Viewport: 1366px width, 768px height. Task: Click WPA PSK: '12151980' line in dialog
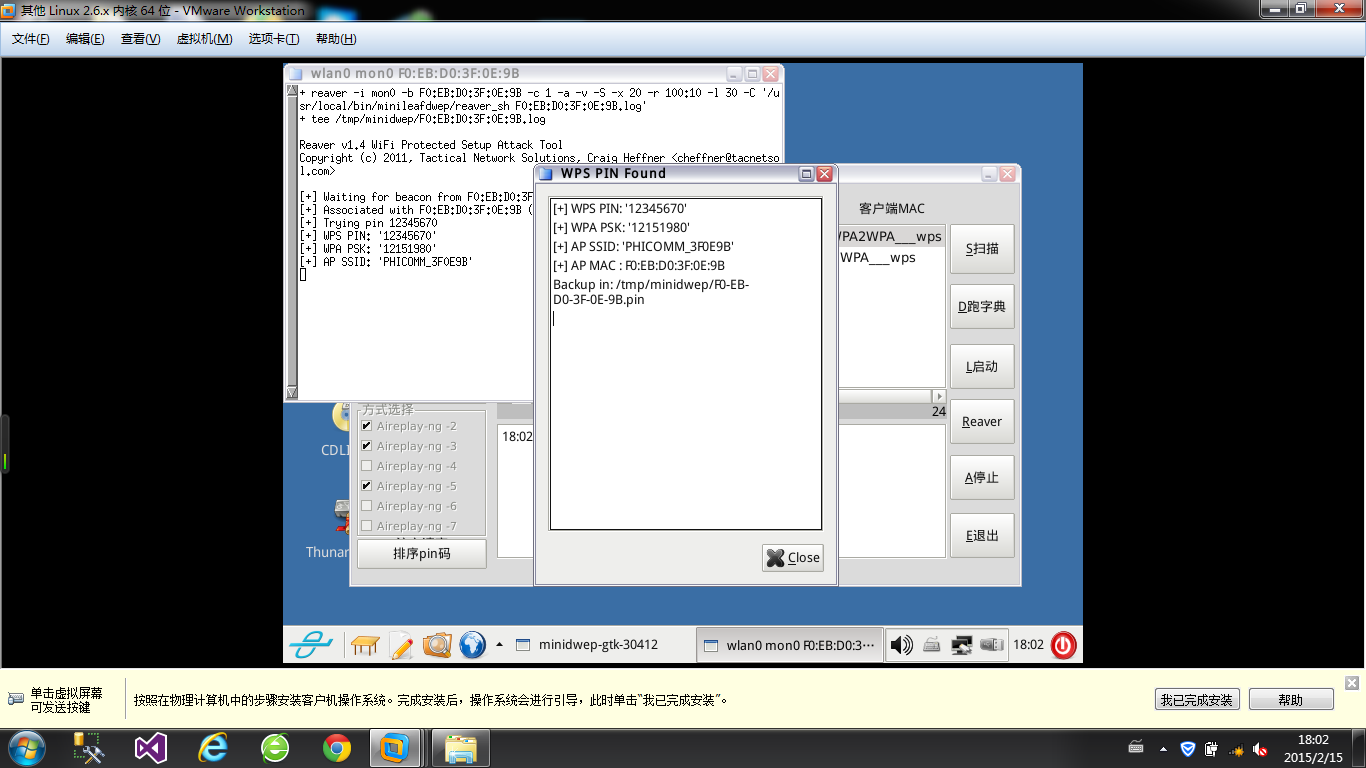[x=621, y=227]
